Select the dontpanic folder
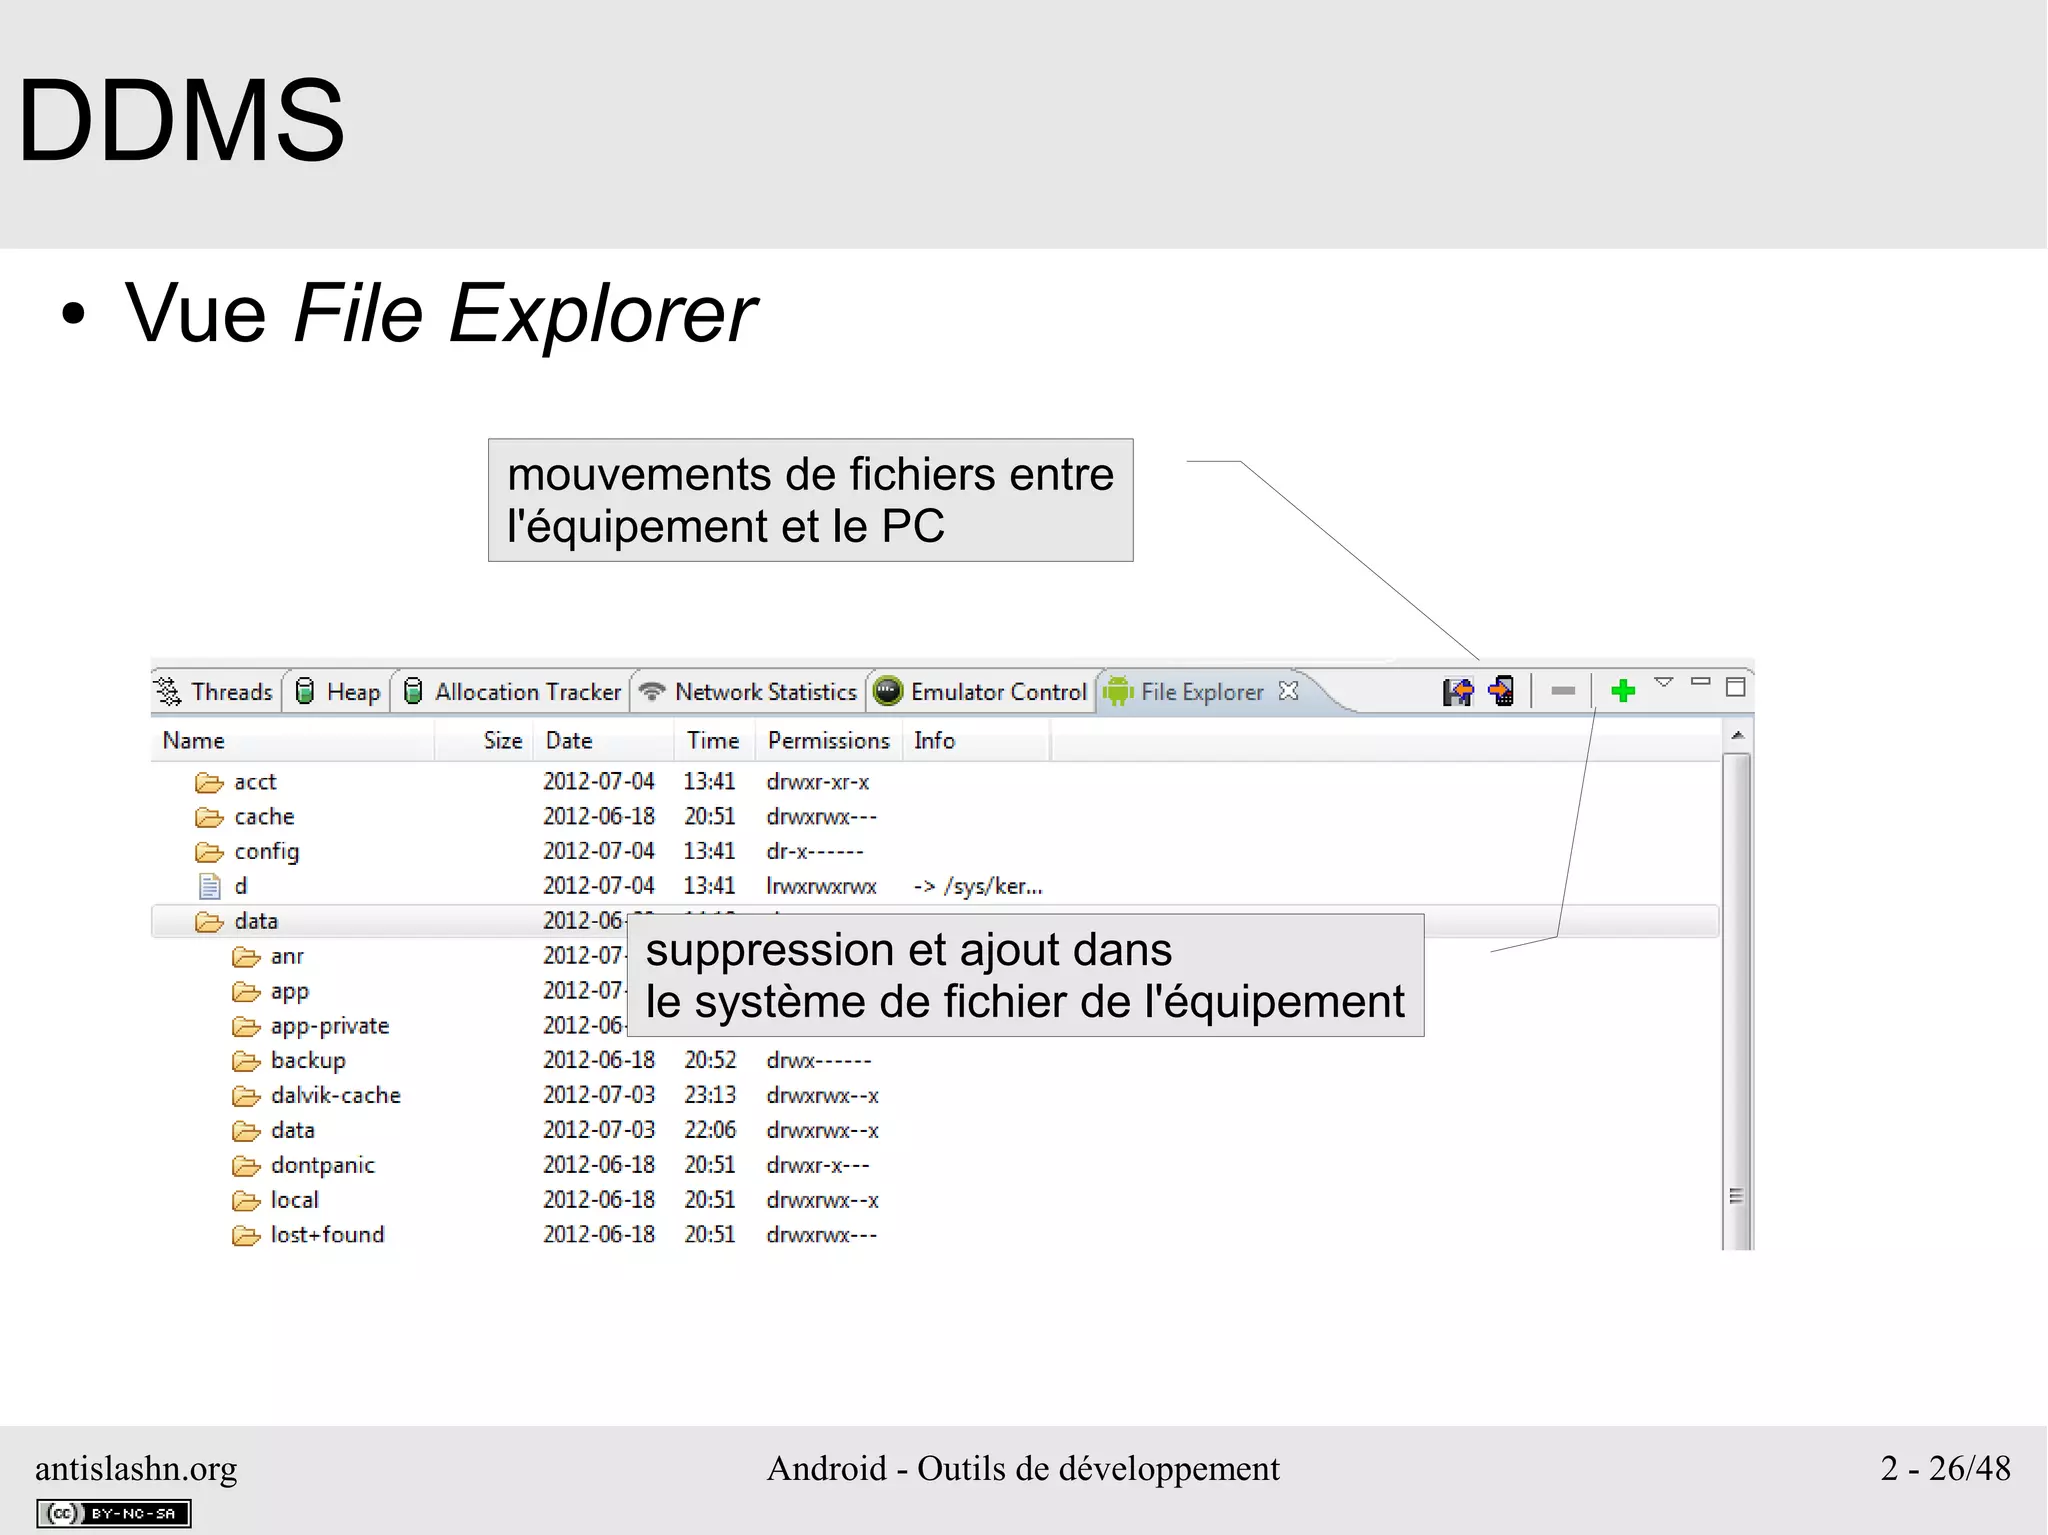 (935, 1166)
